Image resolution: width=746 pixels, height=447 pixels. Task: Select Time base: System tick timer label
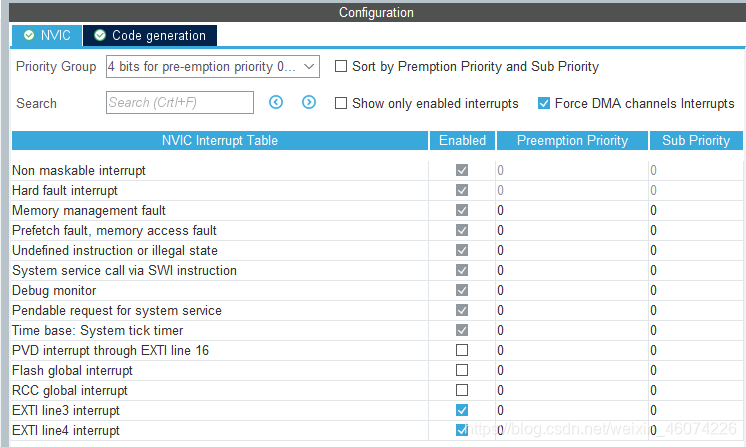coord(98,330)
